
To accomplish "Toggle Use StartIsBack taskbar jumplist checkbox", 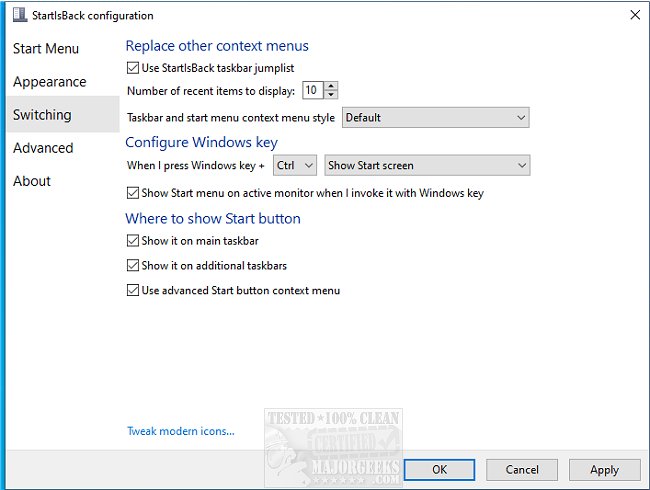I will [x=134, y=69].
